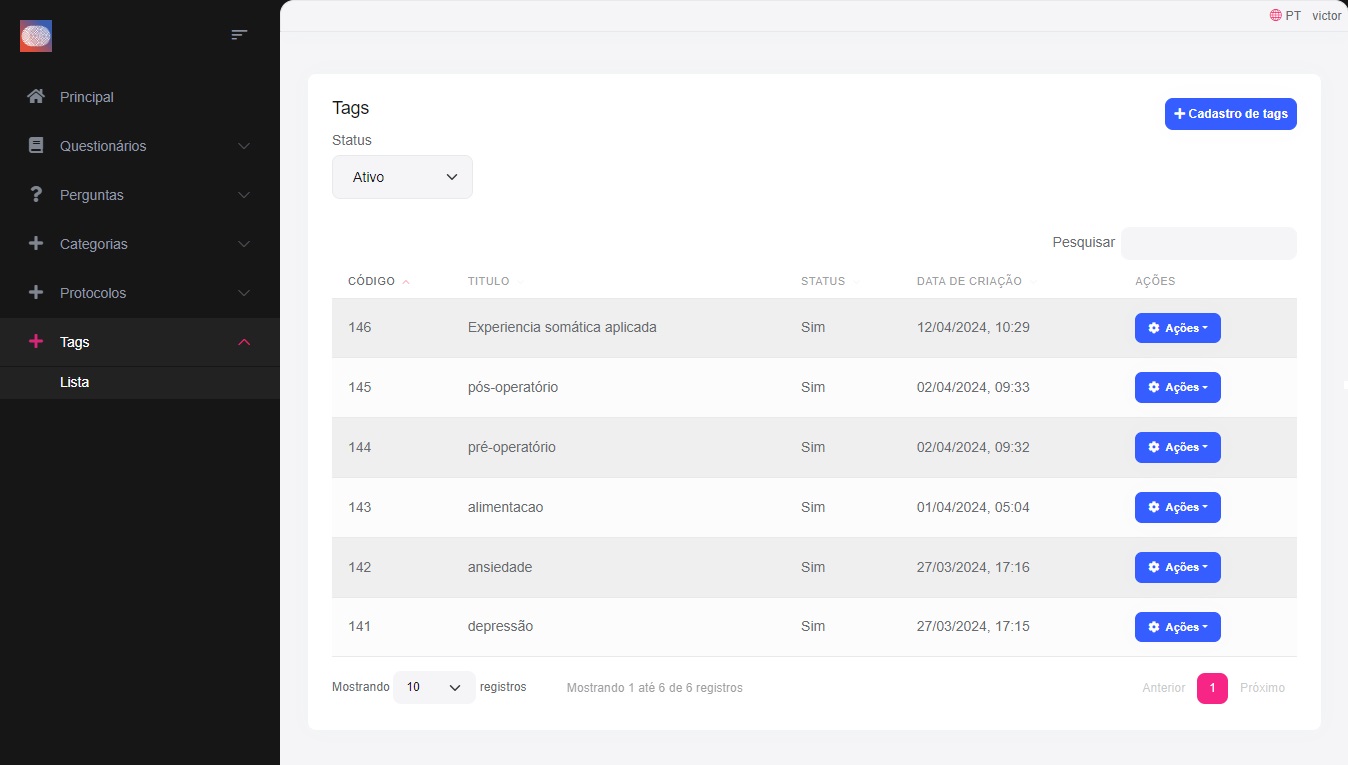Image resolution: width=1348 pixels, height=765 pixels.
Task: Click the pink plus icon beside Tags
Action: (36, 342)
